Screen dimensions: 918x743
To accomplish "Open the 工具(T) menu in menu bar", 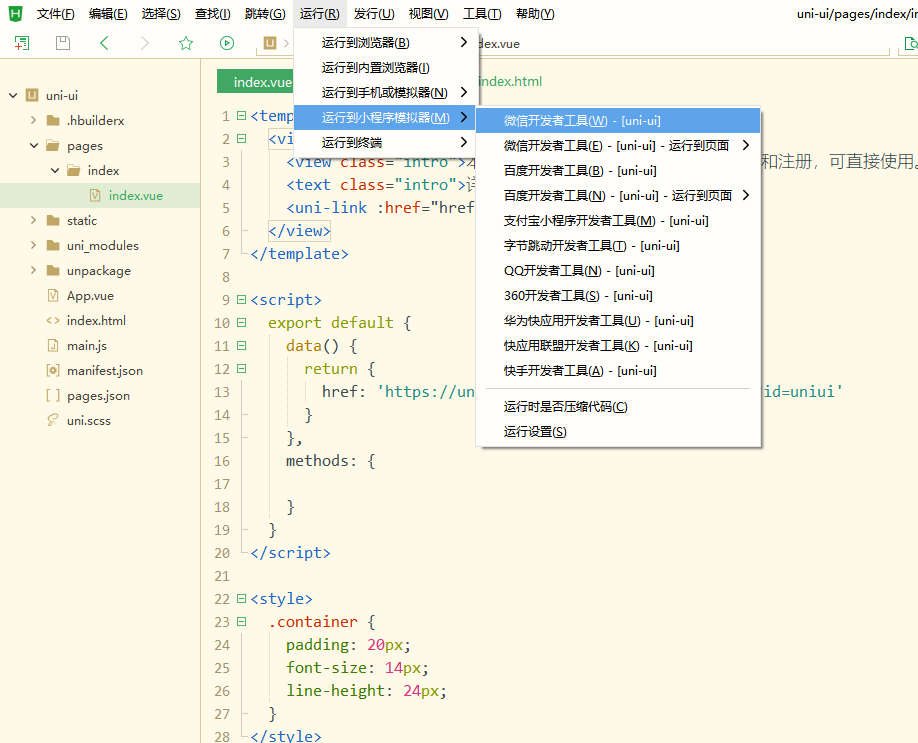I will pos(482,14).
